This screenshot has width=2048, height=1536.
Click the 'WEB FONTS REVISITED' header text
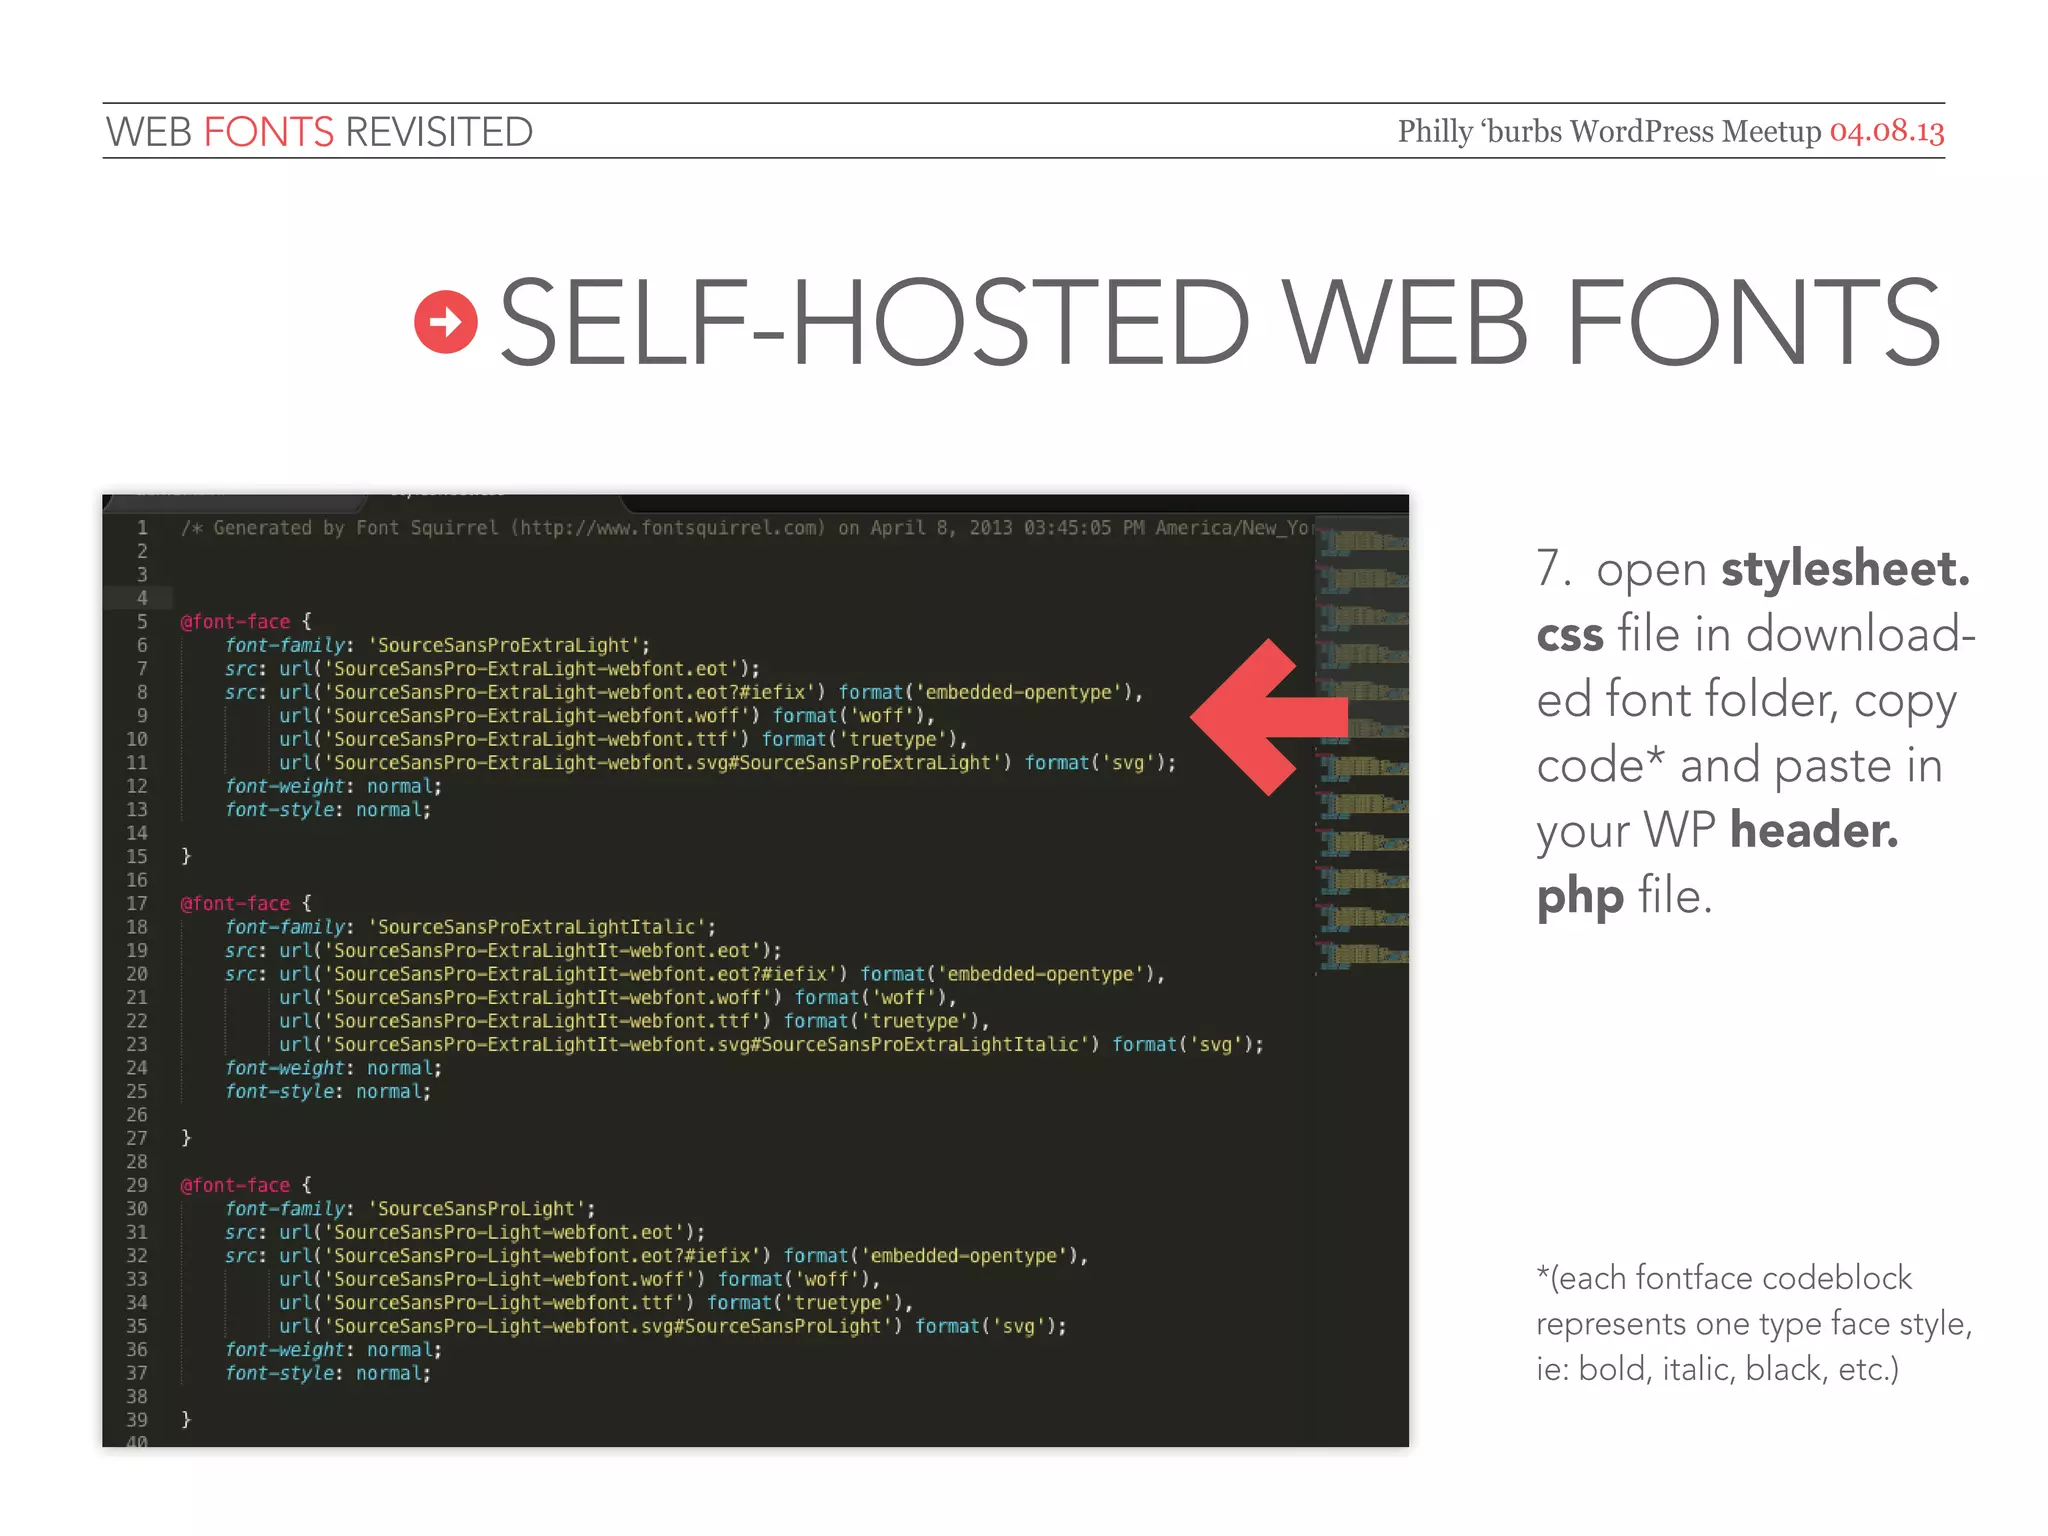tap(319, 132)
